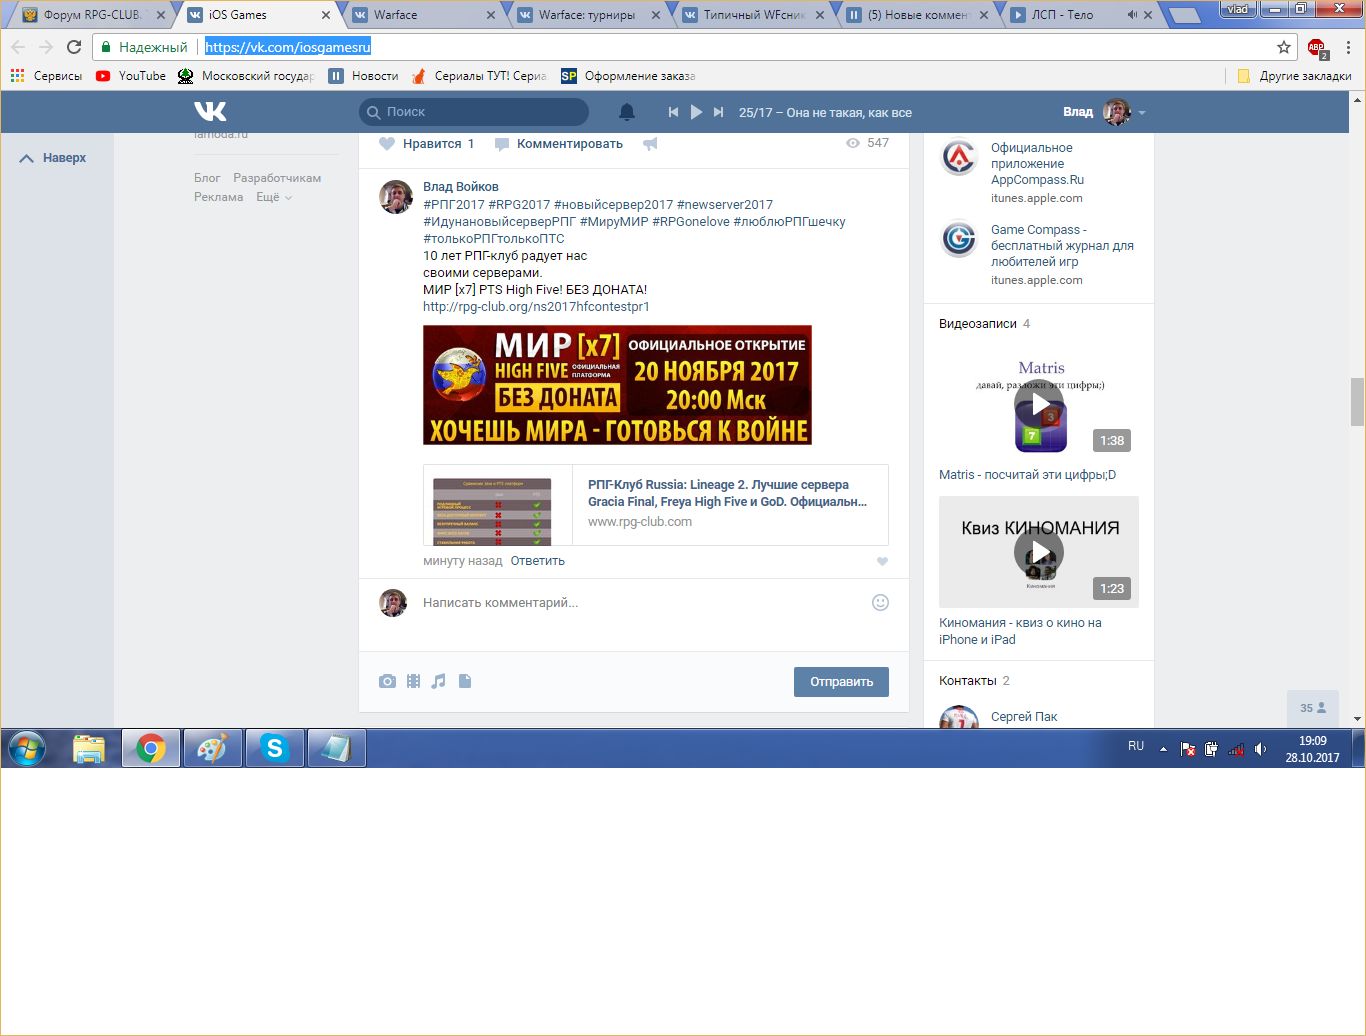Viewport: 1366px width, 1036px height.
Task: Attach audio with the music note icon
Action: [438, 681]
